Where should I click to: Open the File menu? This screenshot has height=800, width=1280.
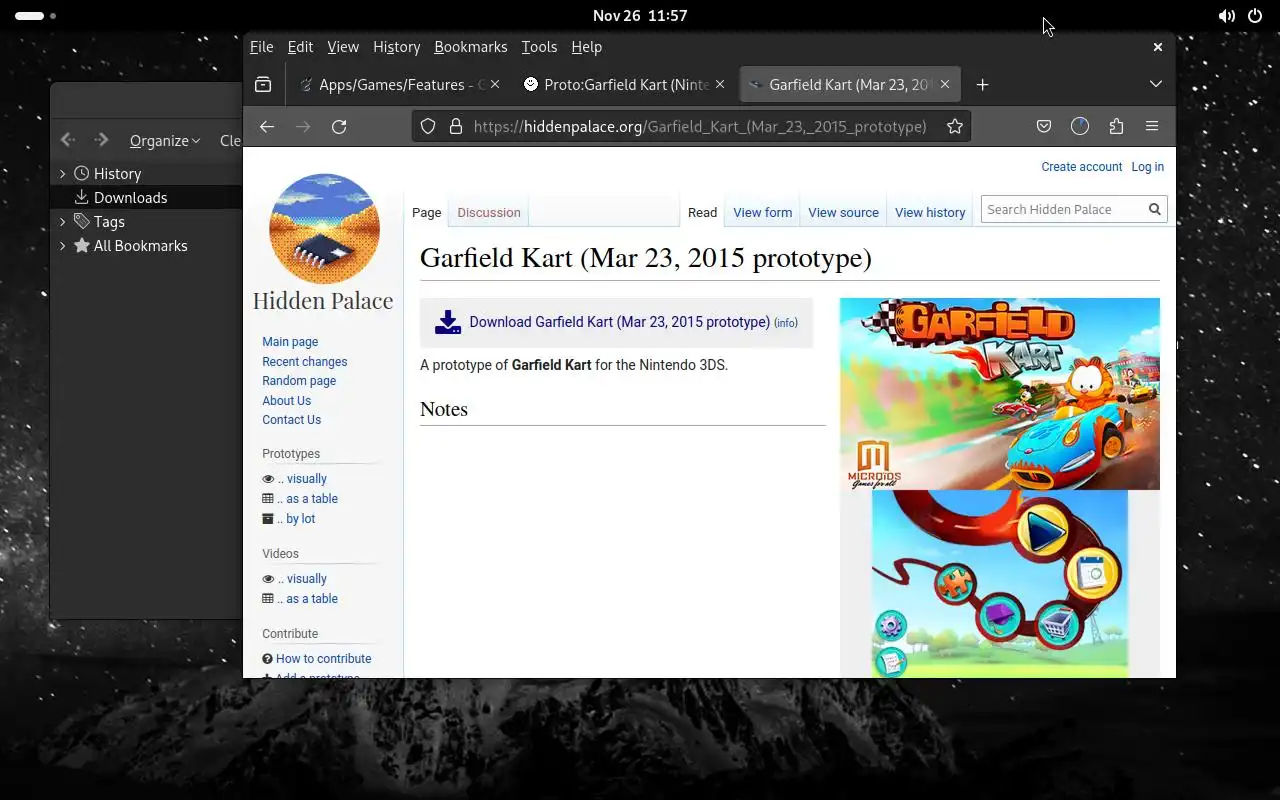261,47
